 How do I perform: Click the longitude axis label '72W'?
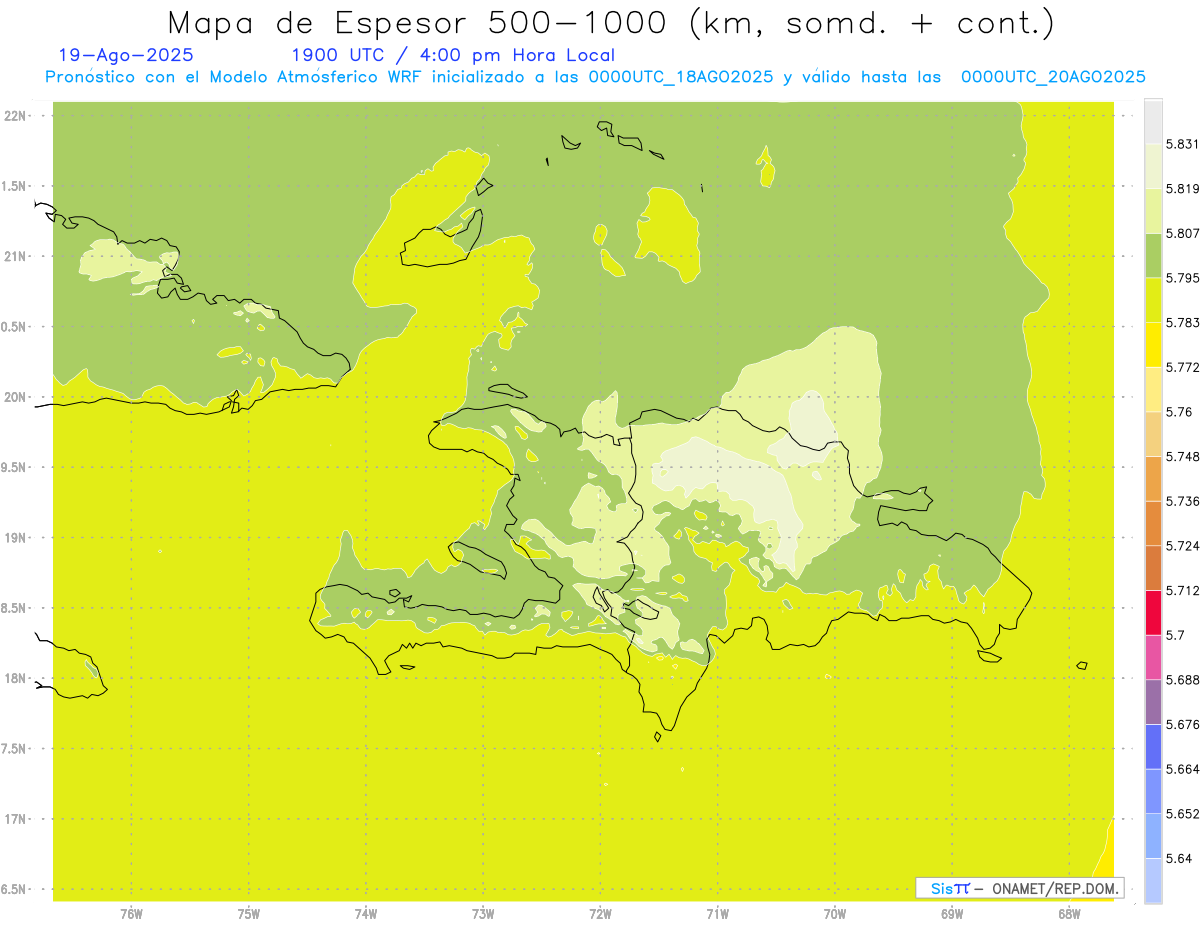[600, 914]
